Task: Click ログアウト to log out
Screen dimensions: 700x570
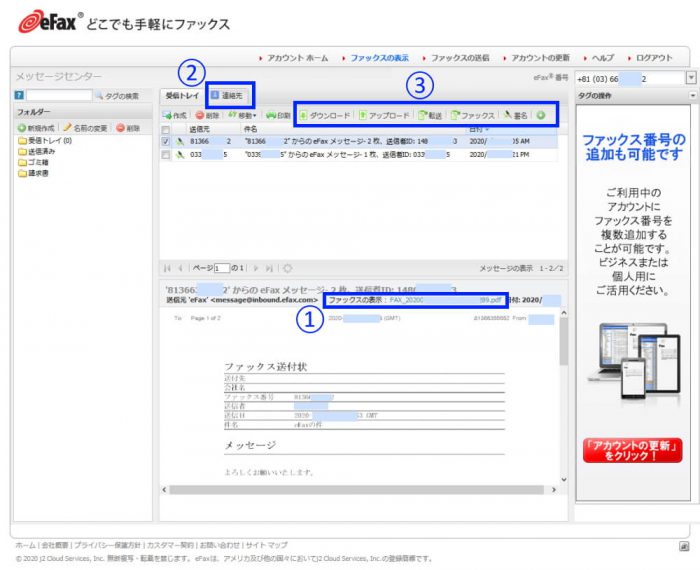Action: click(654, 58)
